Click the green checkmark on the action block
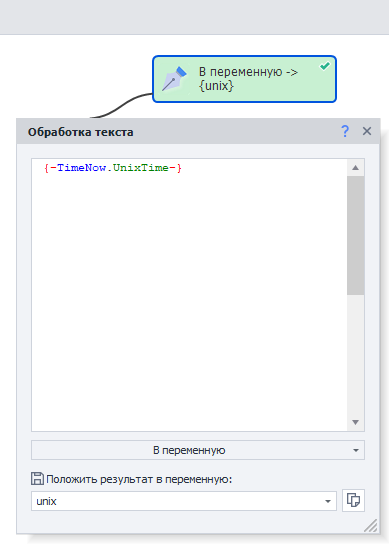Image resolution: width=389 pixels, height=551 pixels. [325, 66]
